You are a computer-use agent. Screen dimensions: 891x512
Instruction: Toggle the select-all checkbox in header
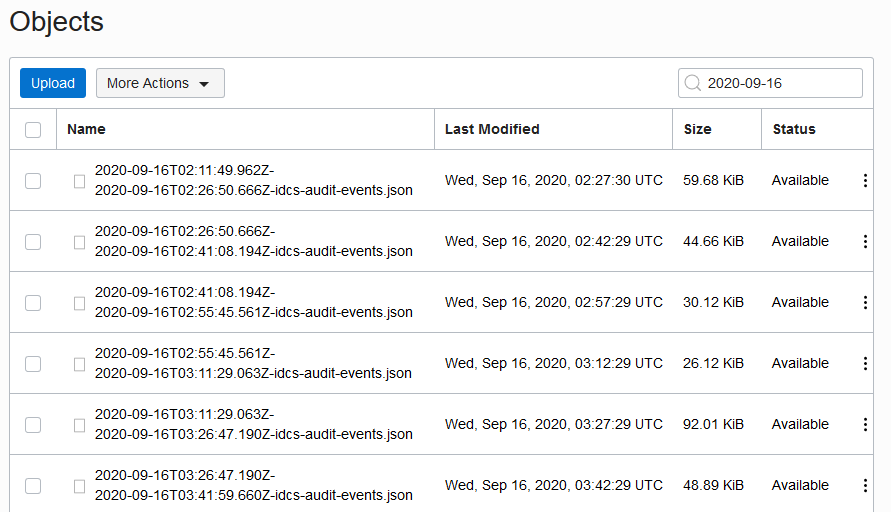click(33, 130)
